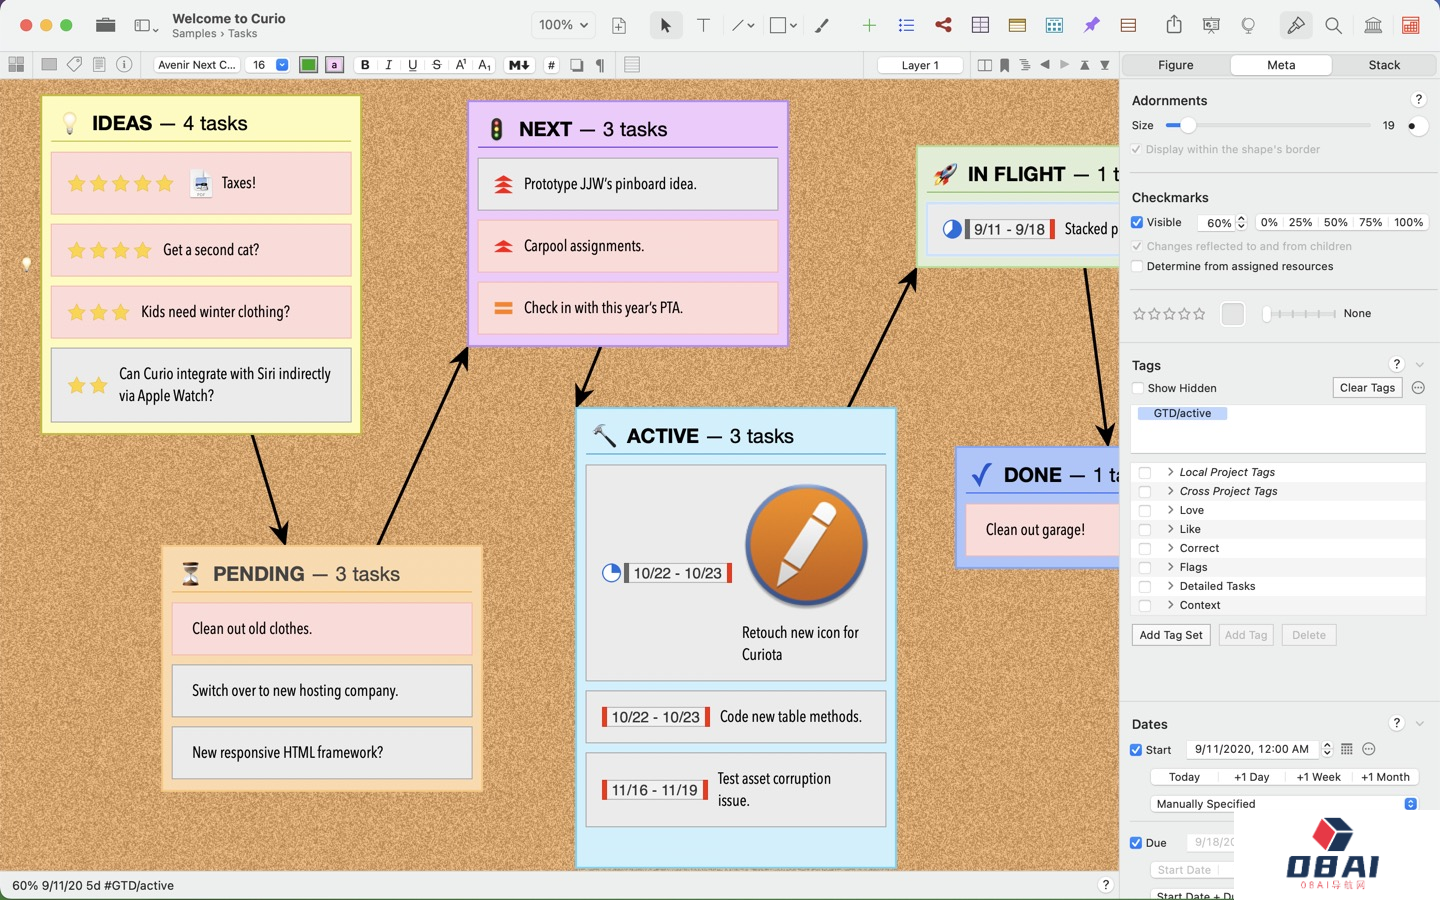
Task: Insert a pinboard with the pin icon
Action: click(1091, 25)
